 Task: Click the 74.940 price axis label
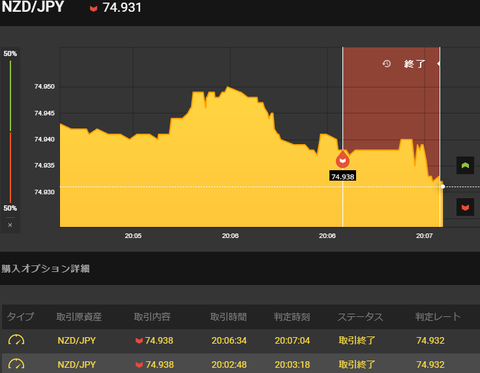[44, 139]
